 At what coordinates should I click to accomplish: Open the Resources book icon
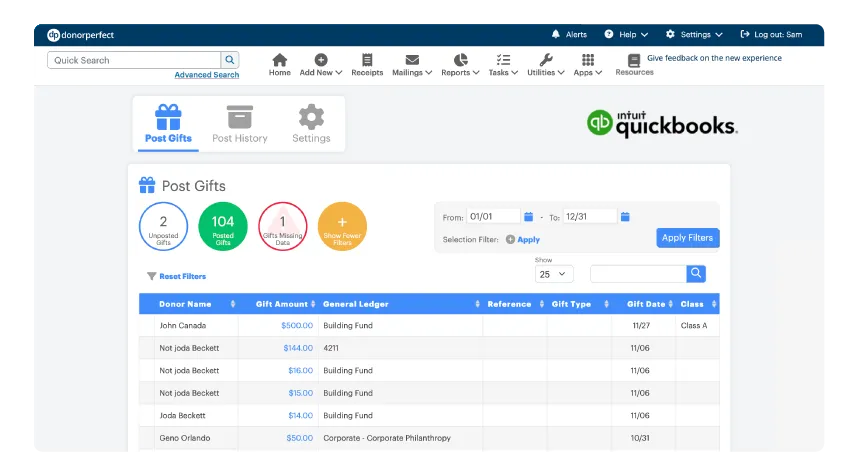tap(634, 60)
